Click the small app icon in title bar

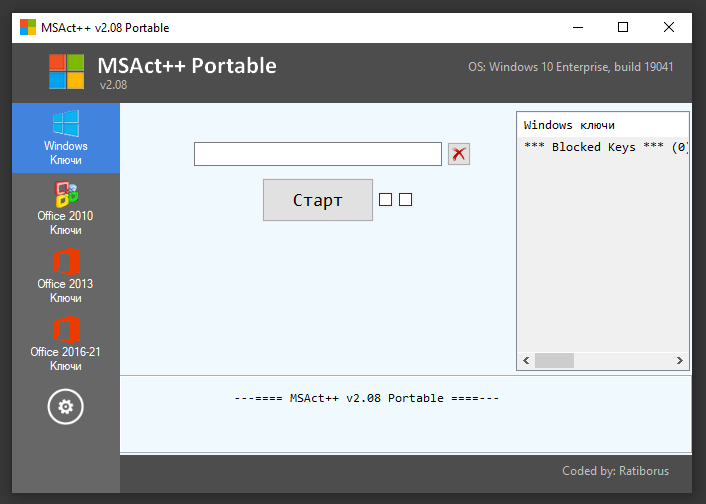tap(27, 27)
